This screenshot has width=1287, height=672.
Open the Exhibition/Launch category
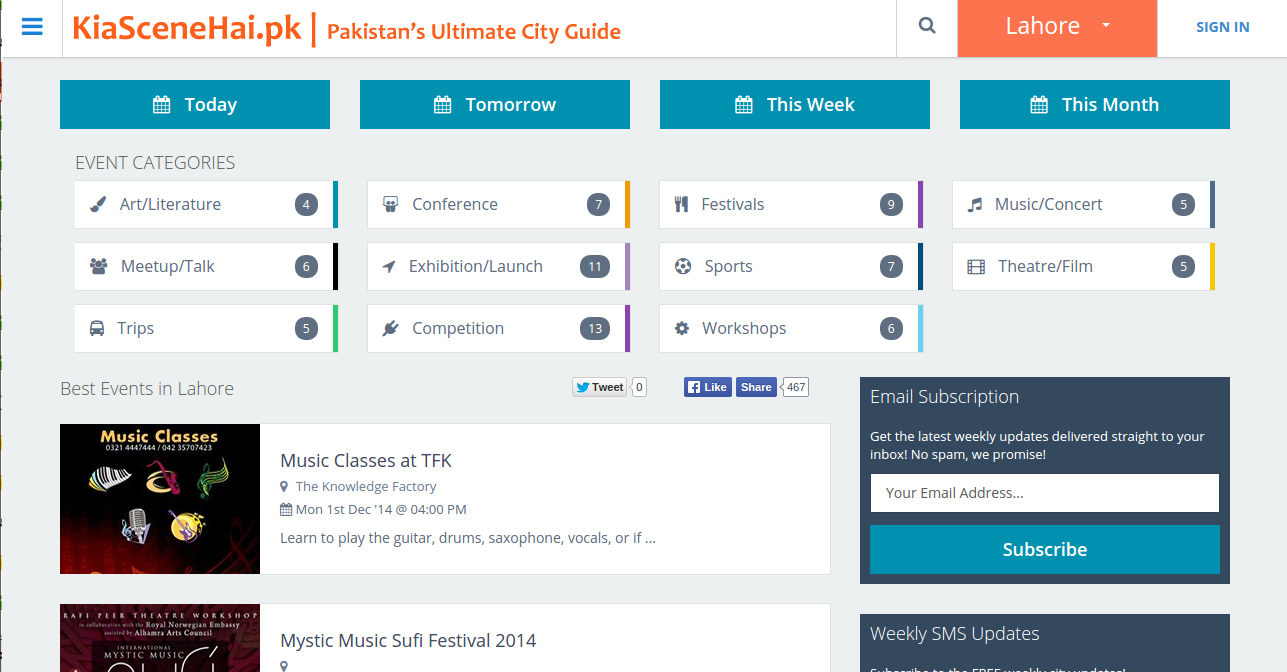[x=499, y=267]
